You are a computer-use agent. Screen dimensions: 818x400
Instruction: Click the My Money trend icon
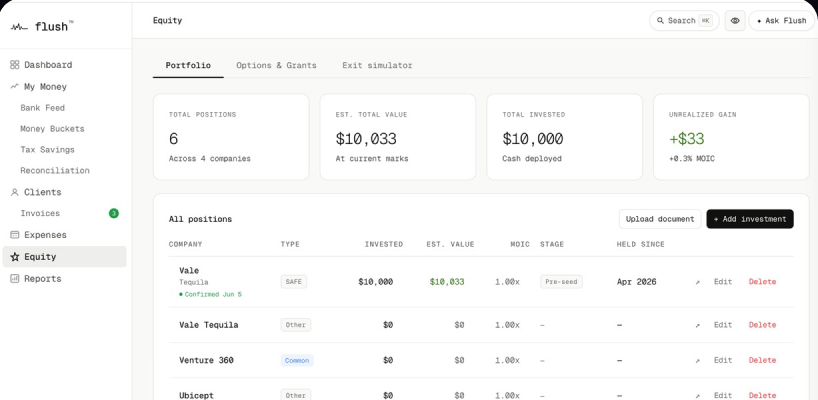coord(15,86)
